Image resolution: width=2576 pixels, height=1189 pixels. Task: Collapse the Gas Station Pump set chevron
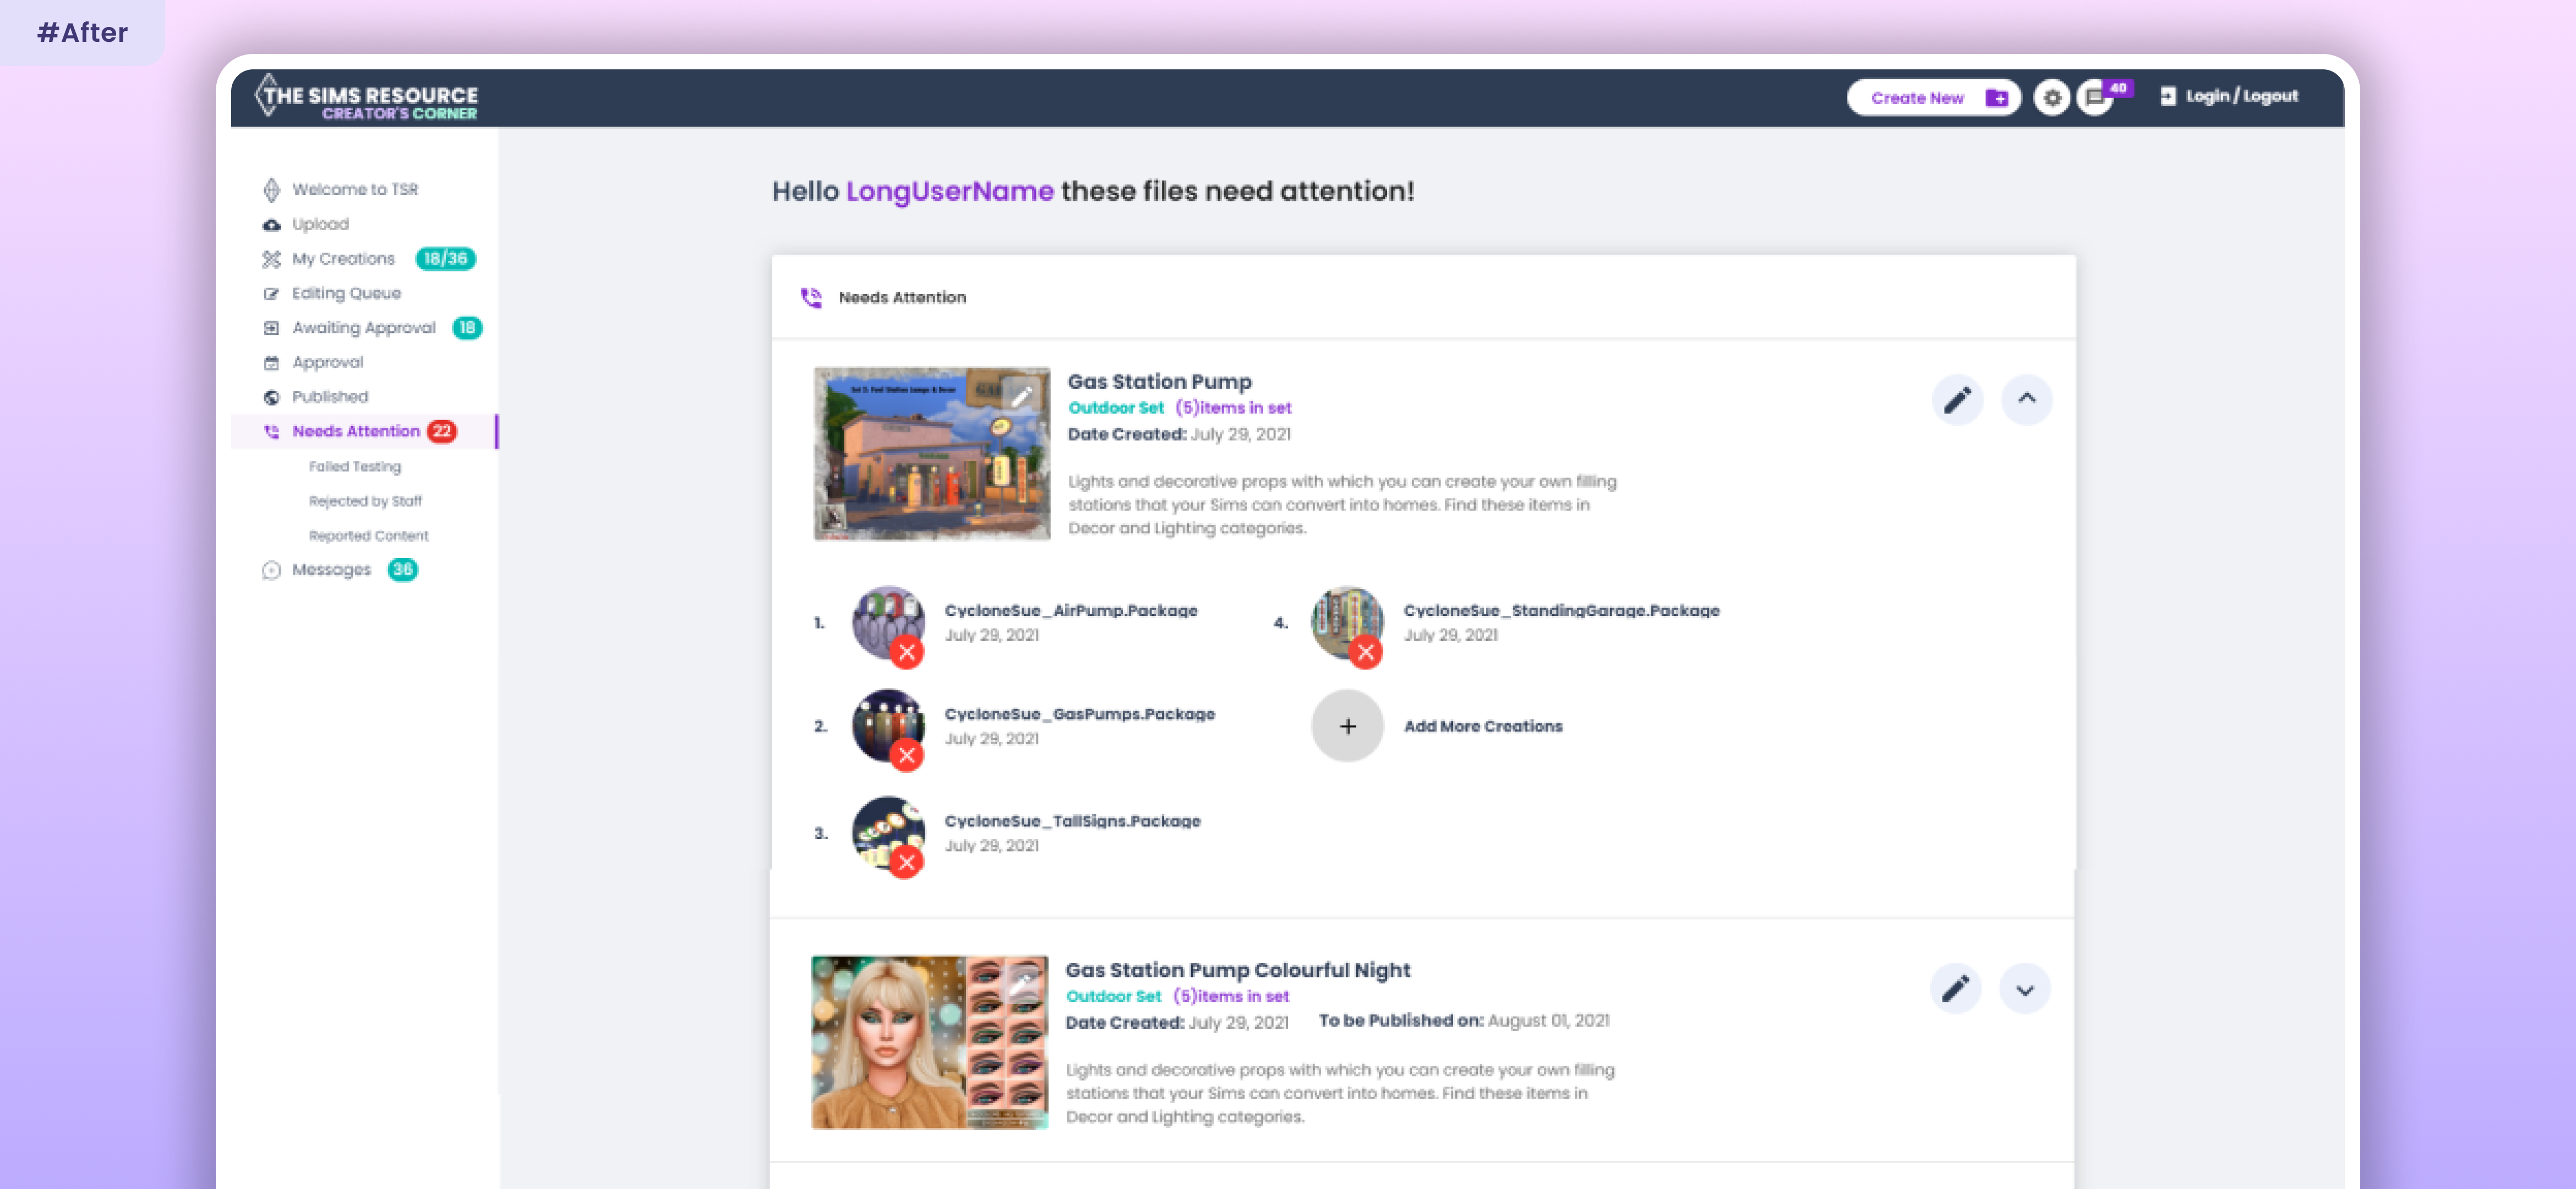2026,399
